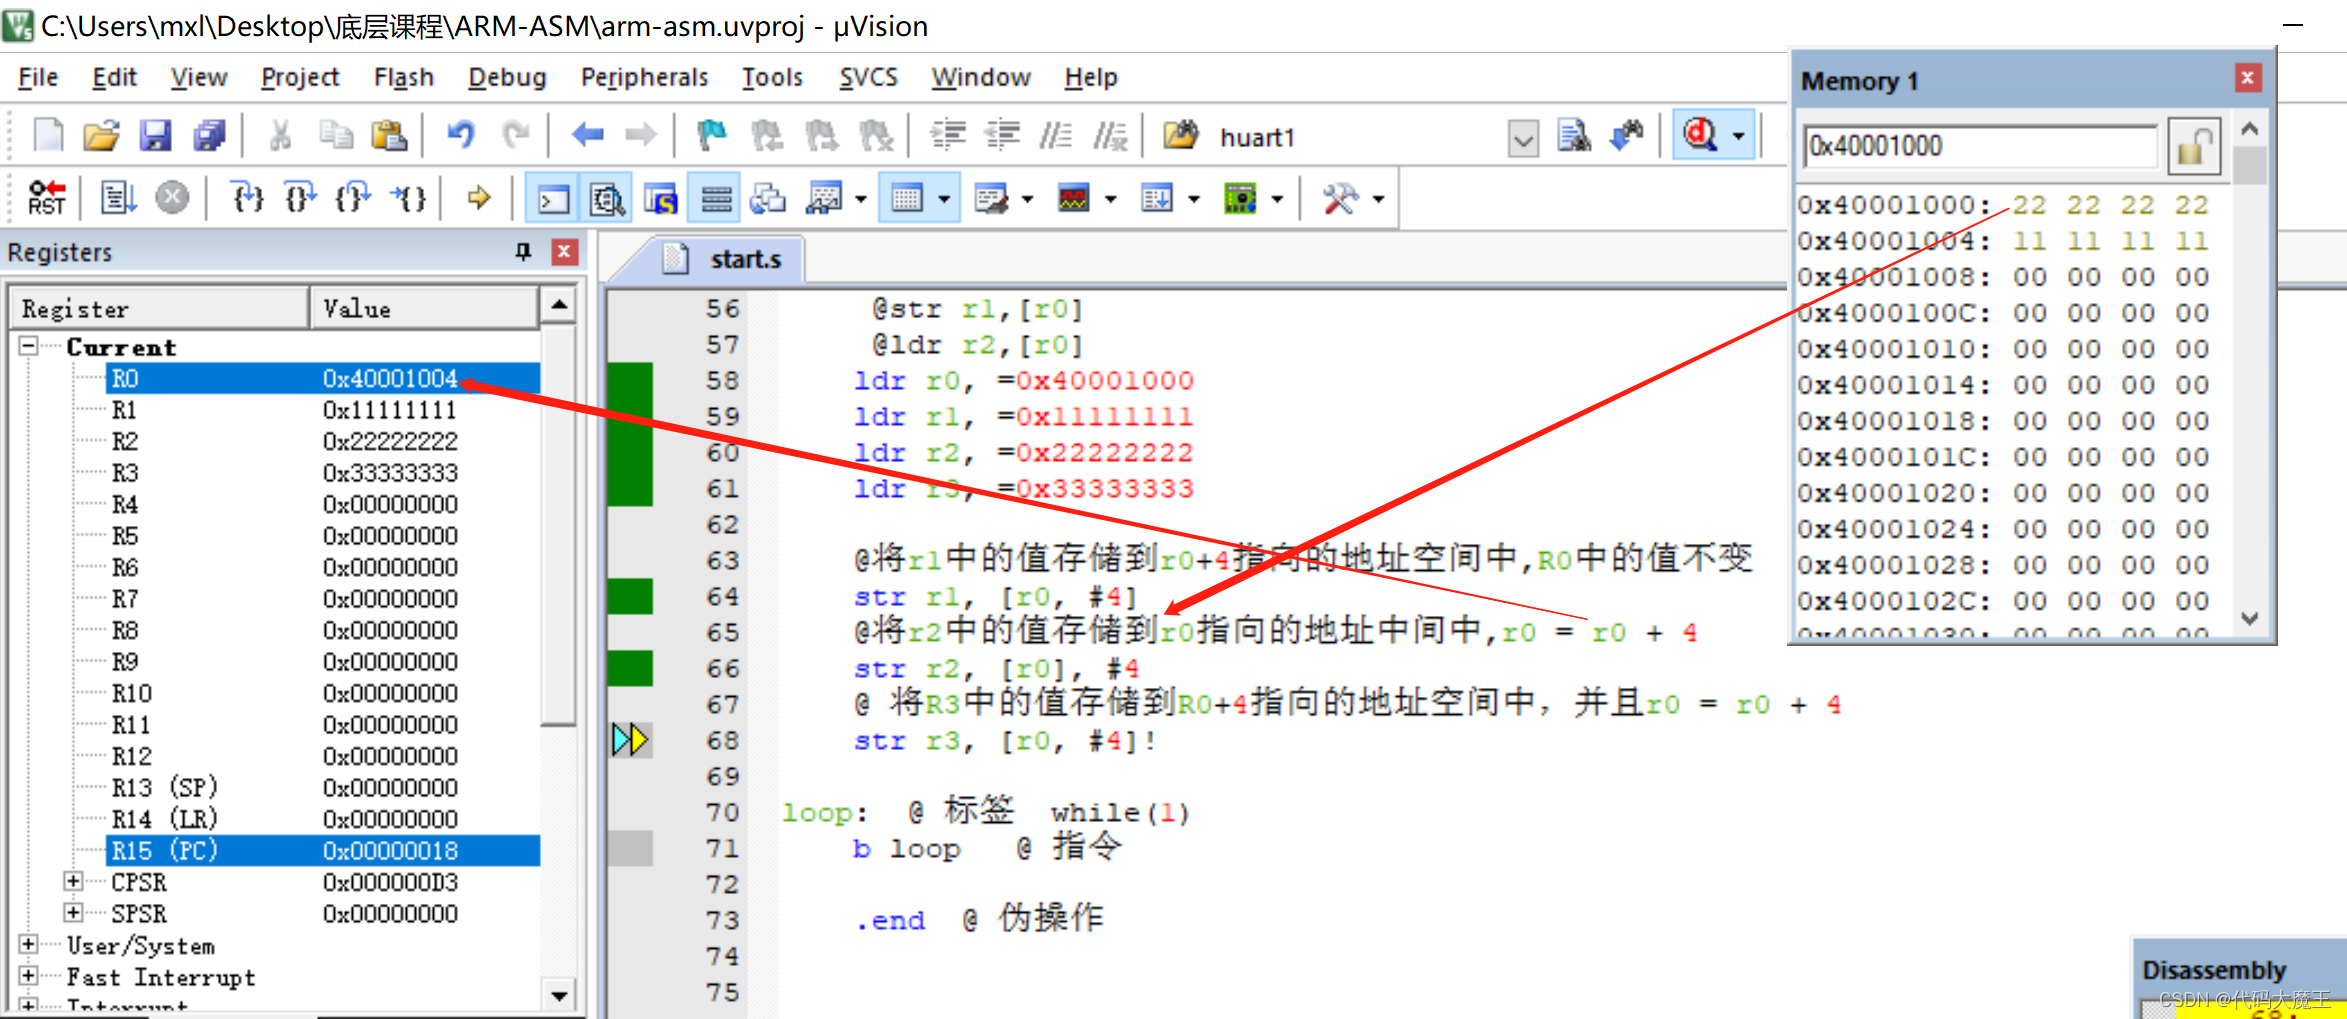Click the Memory 1 scrollbar down arrow
The height and width of the screenshot is (1019, 2347).
[x=2249, y=619]
